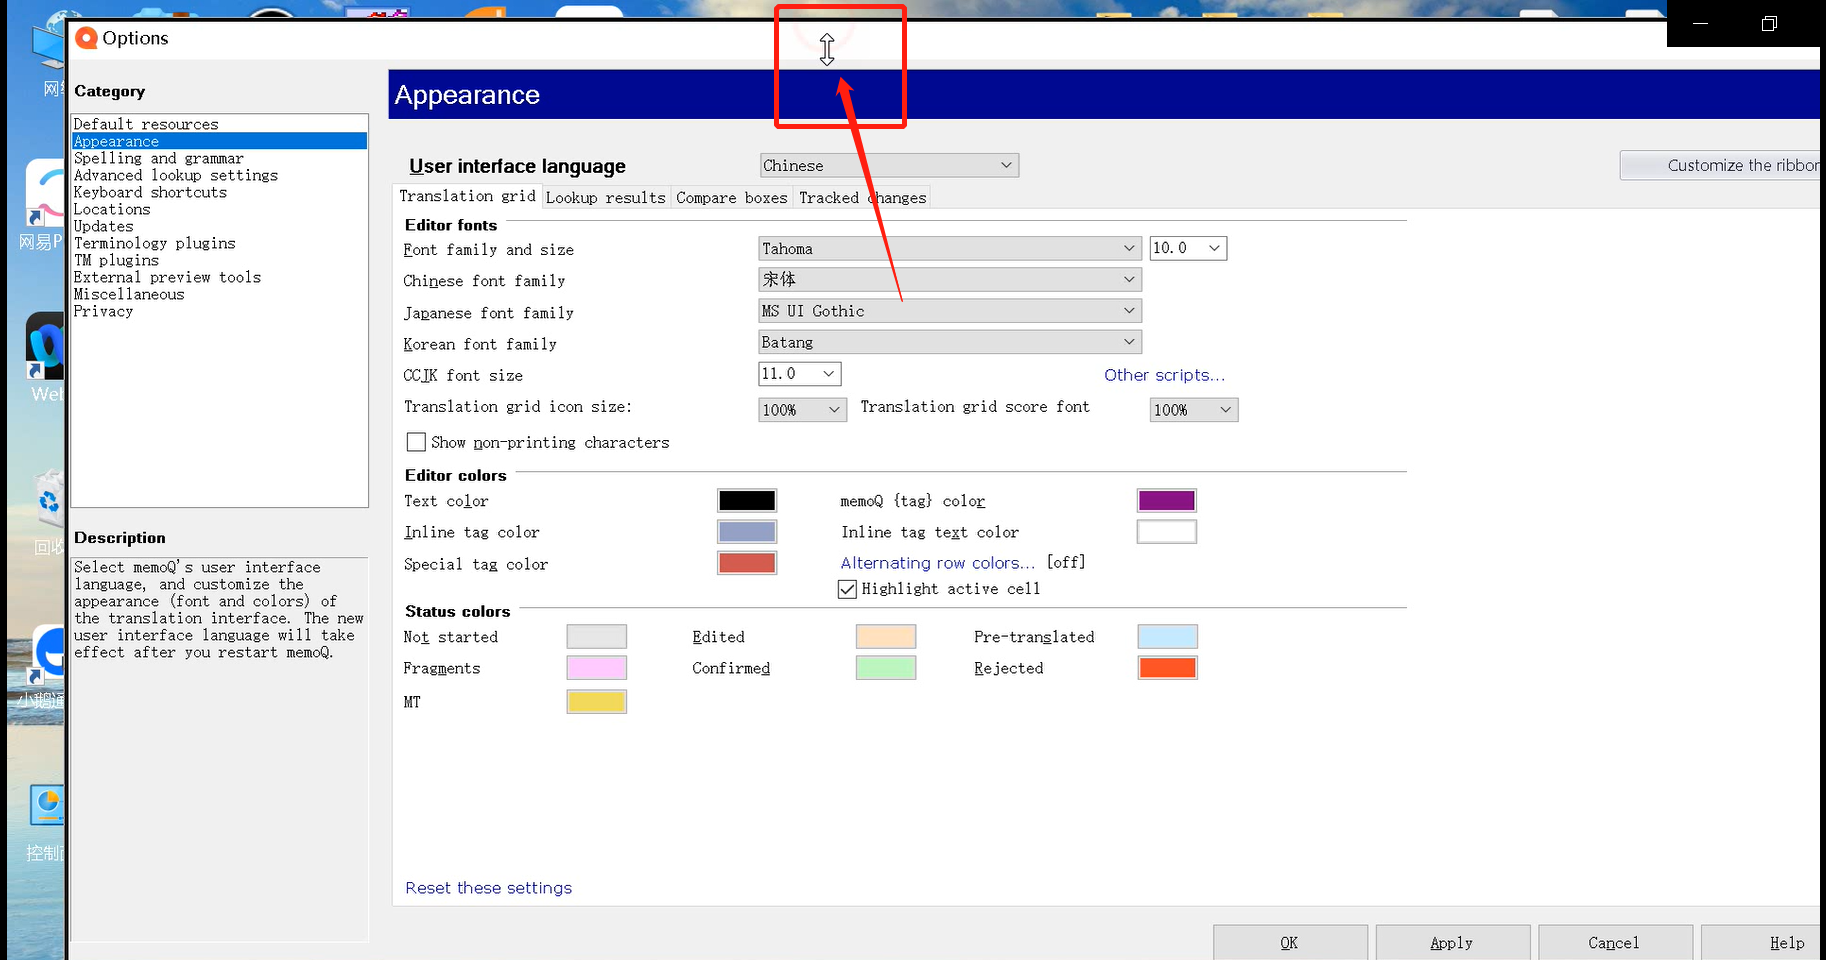Pick the Text color swatch
Image resolution: width=1826 pixels, height=960 pixels.
pos(747,501)
